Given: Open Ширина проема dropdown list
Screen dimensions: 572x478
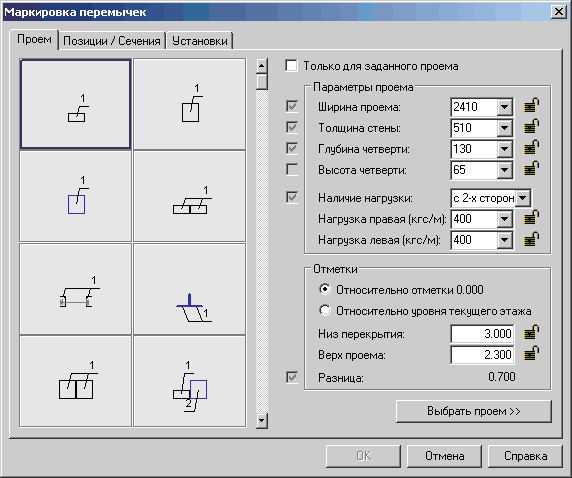Looking at the screenshot, I should pyautogui.click(x=505, y=107).
